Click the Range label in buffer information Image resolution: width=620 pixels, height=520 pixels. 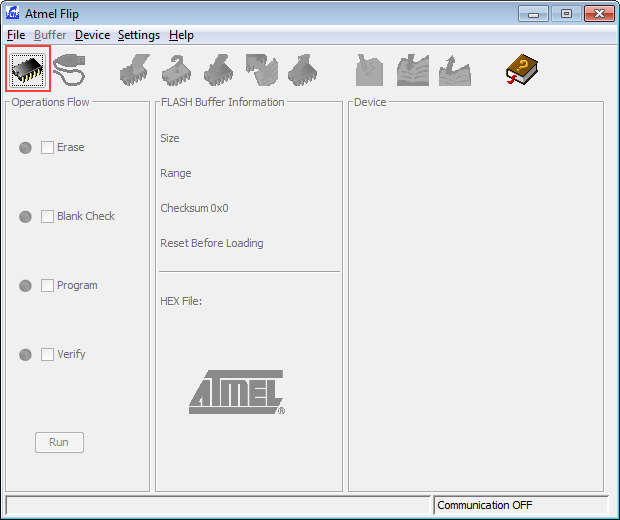pos(176,173)
